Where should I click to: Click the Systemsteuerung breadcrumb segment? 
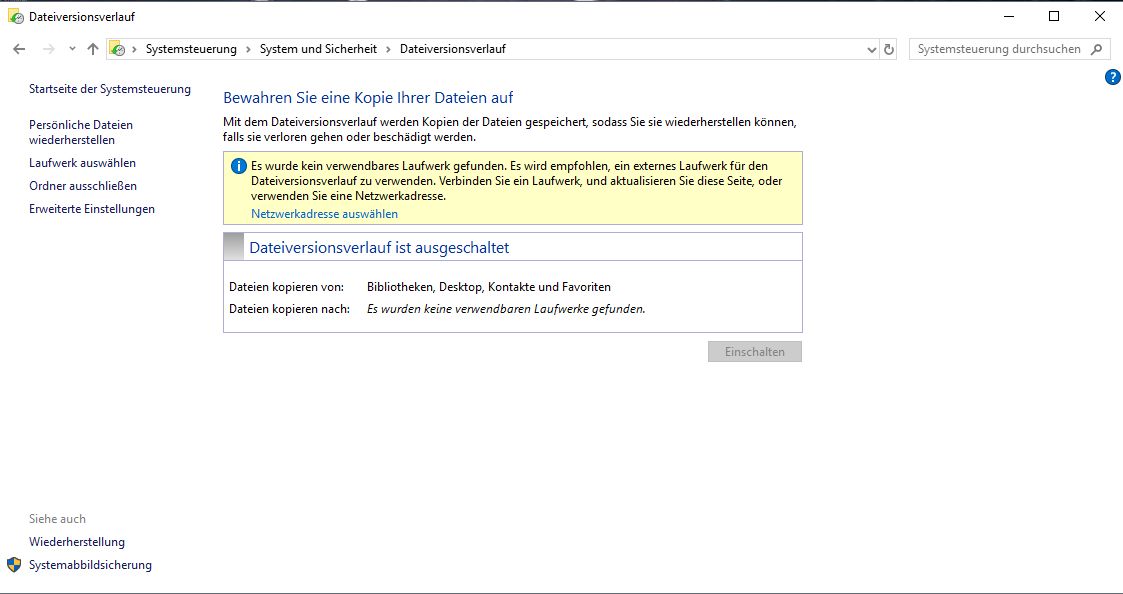(x=191, y=49)
